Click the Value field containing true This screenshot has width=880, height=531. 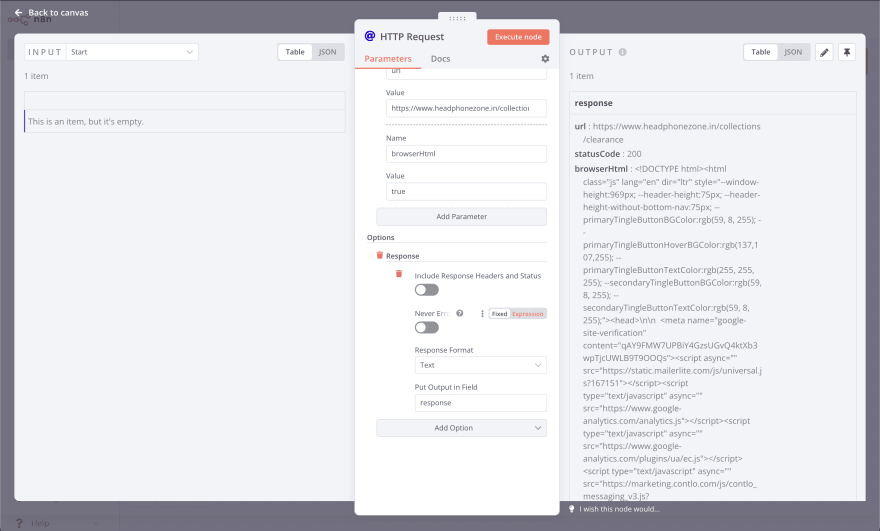pos(466,191)
